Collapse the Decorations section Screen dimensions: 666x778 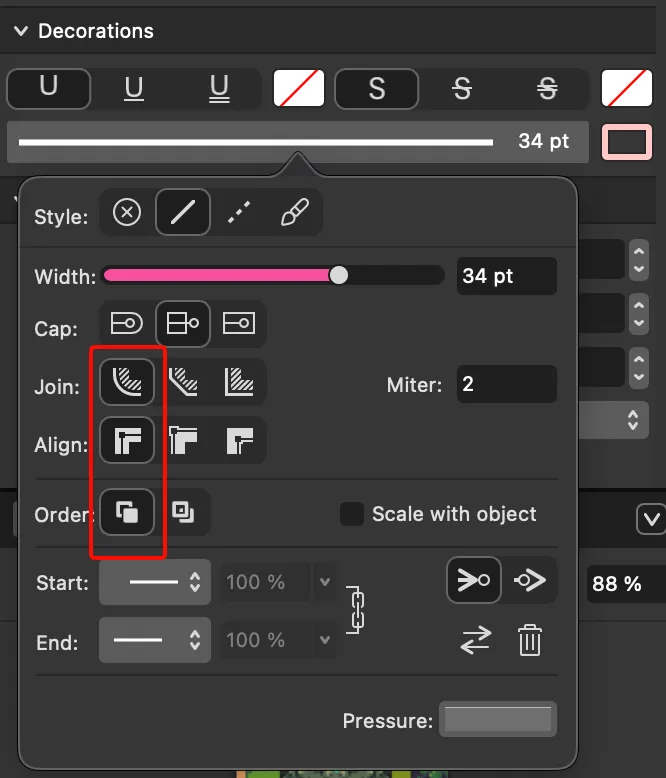pyautogui.click(x=20, y=31)
